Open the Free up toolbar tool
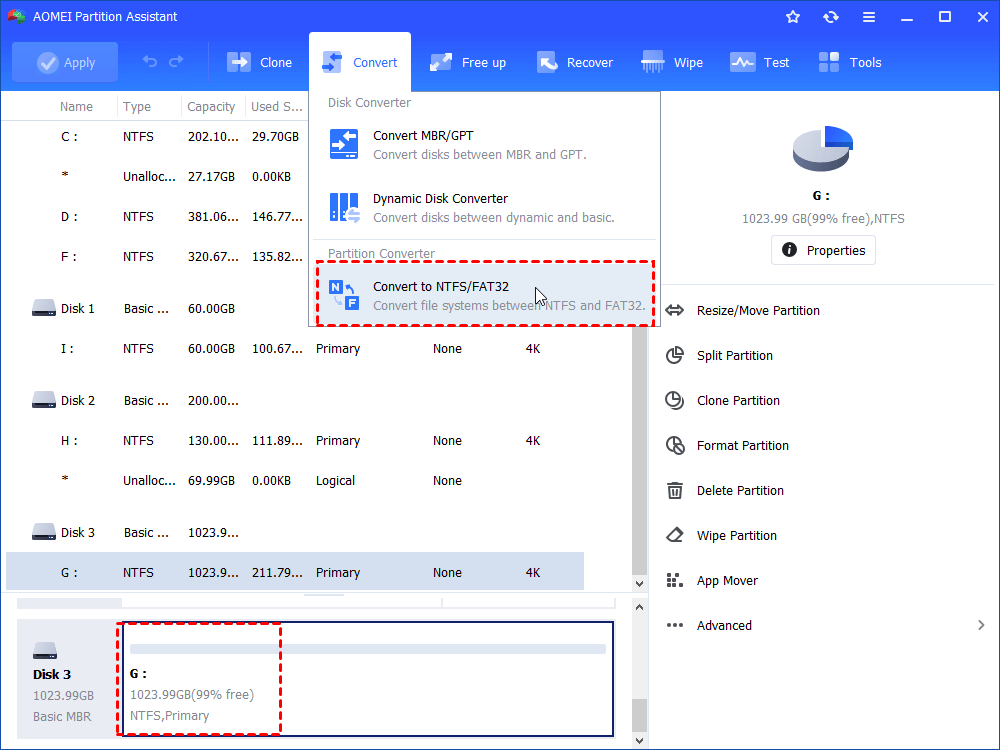Viewport: 1000px width, 750px height. coord(467,62)
